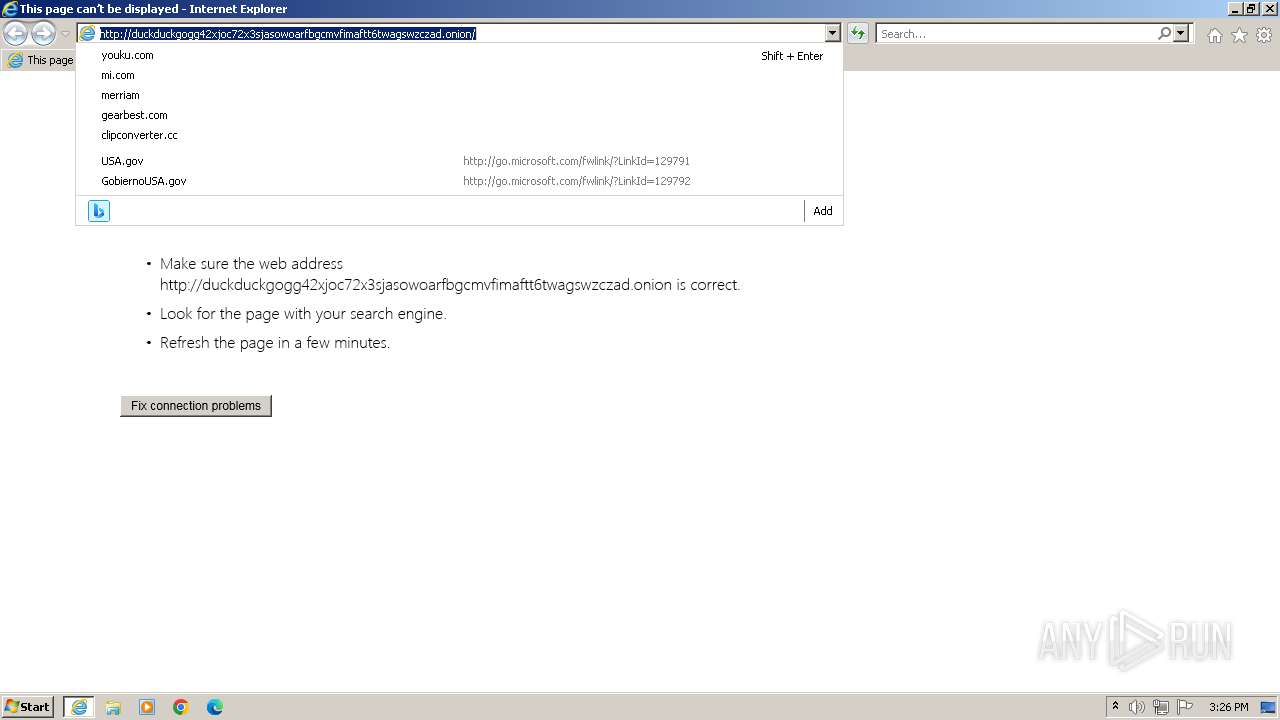Click go.microsoft.com LinkId=129791 URL text
Image resolution: width=1280 pixels, height=720 pixels.
point(576,161)
